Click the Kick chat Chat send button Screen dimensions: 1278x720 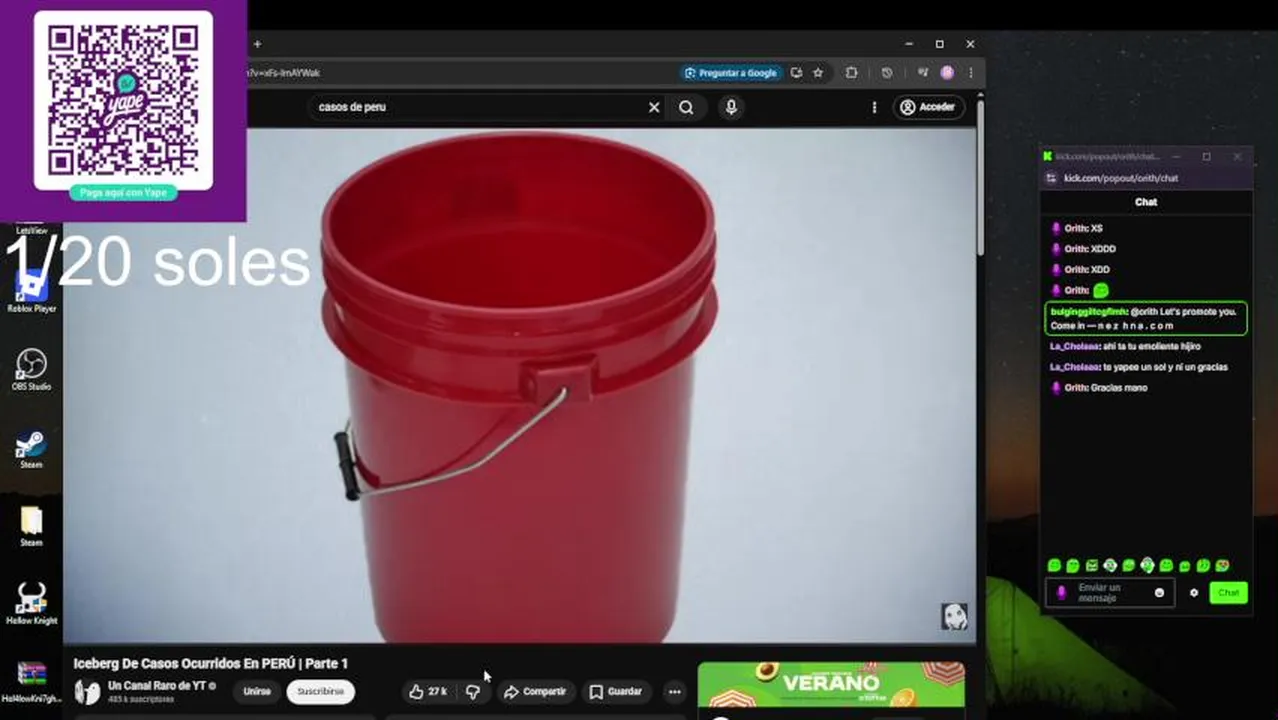pyautogui.click(x=1228, y=593)
